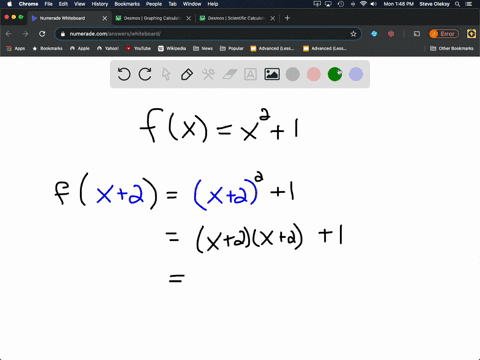480x360 pixels.
Task: Open Time Machine menu bar icon
Action: [341, 4]
